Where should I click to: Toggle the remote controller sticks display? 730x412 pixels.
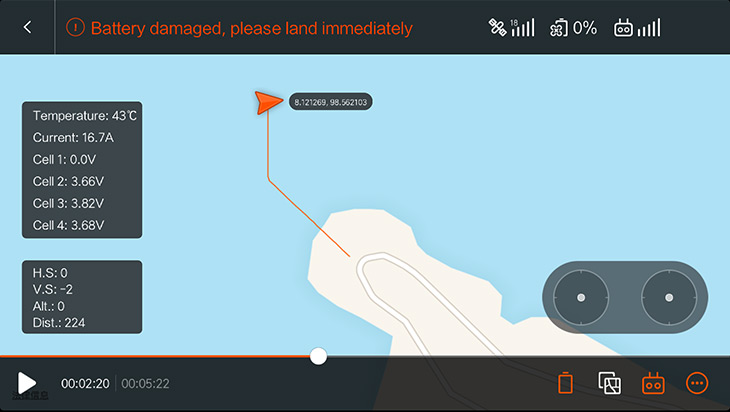coord(653,383)
